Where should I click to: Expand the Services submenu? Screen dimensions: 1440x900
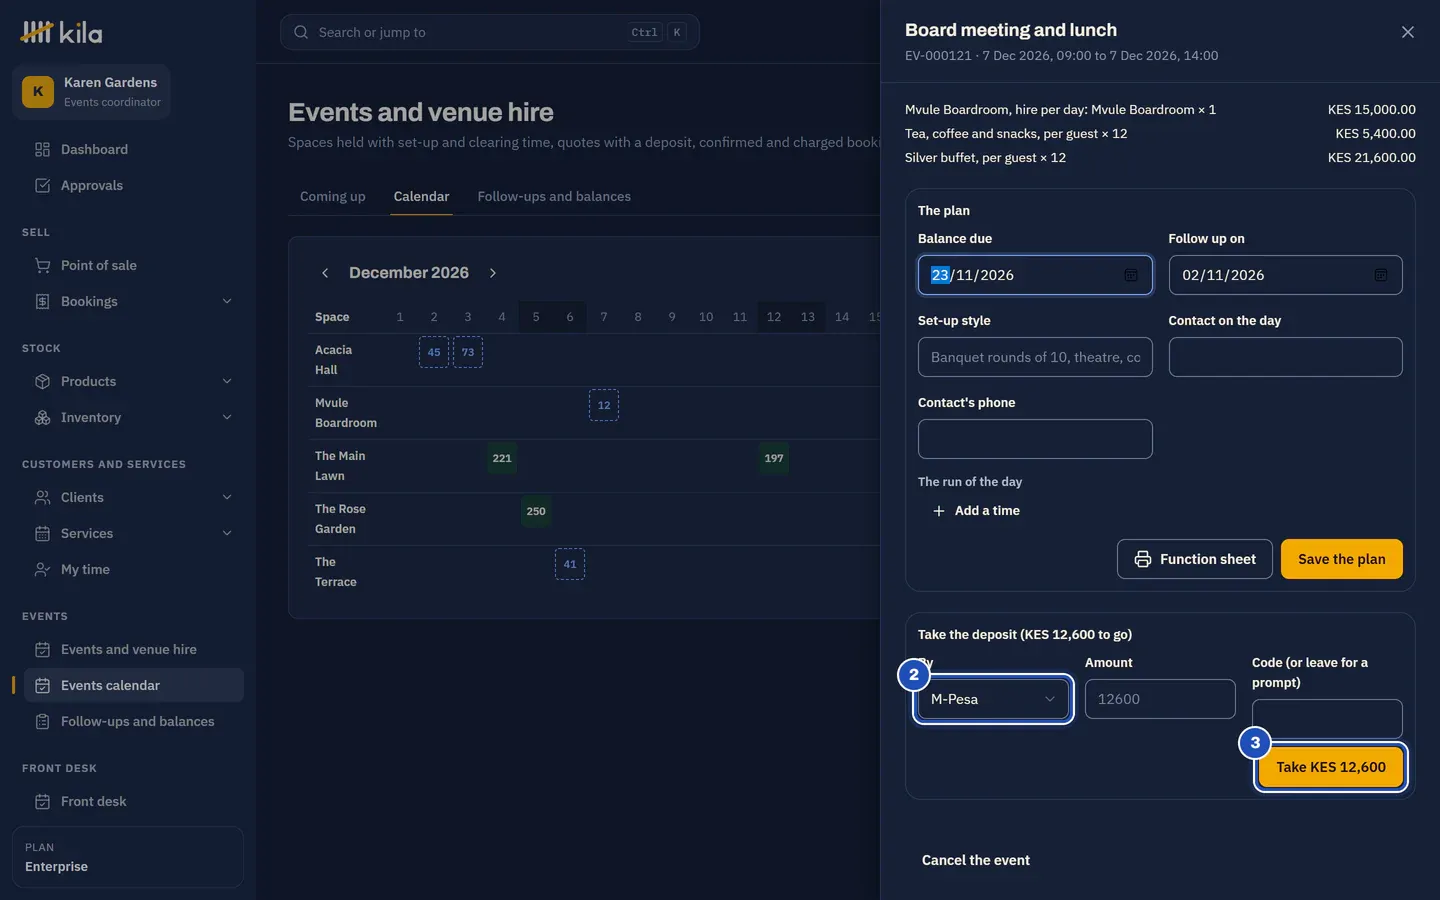pos(227,533)
